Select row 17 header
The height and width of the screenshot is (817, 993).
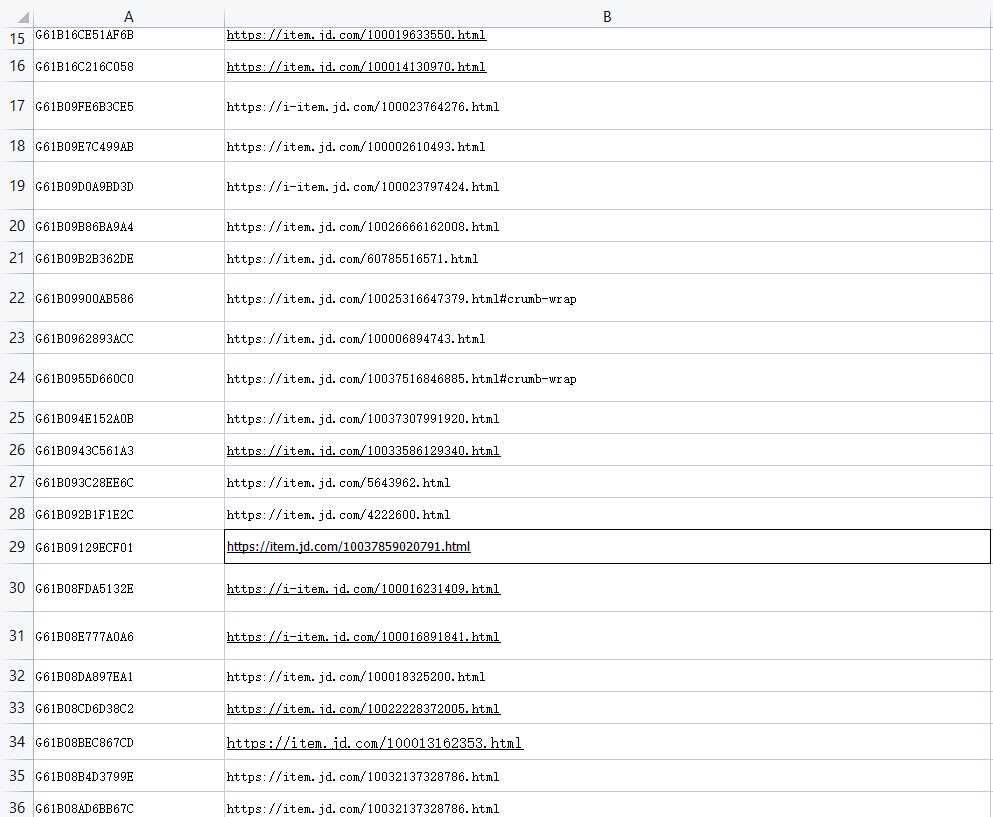[x=17, y=106]
